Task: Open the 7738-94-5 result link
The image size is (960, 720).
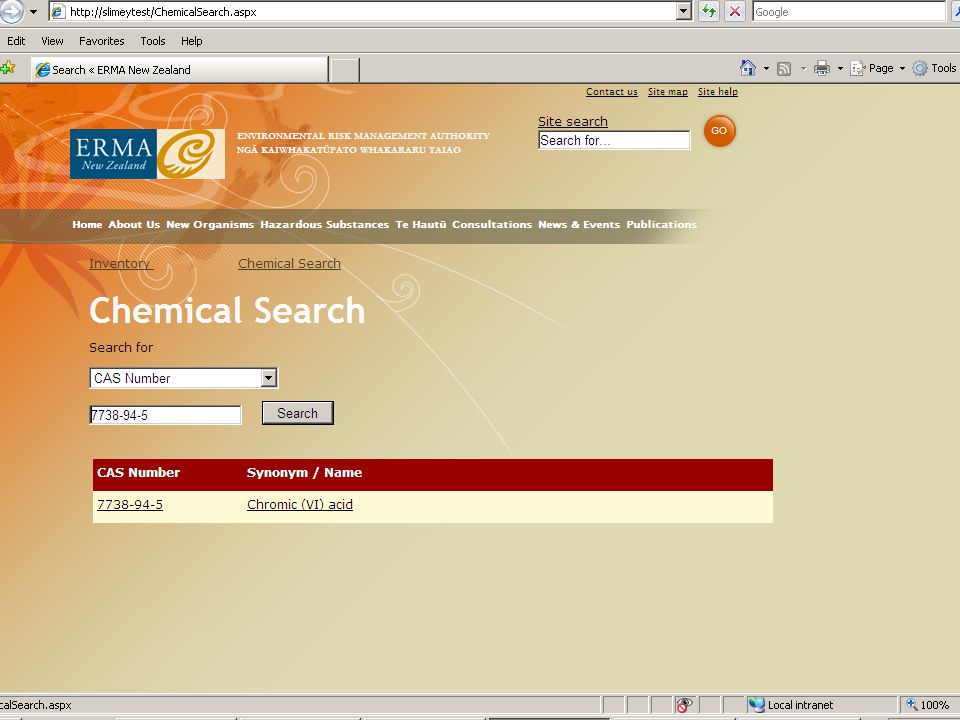Action: coord(130,504)
